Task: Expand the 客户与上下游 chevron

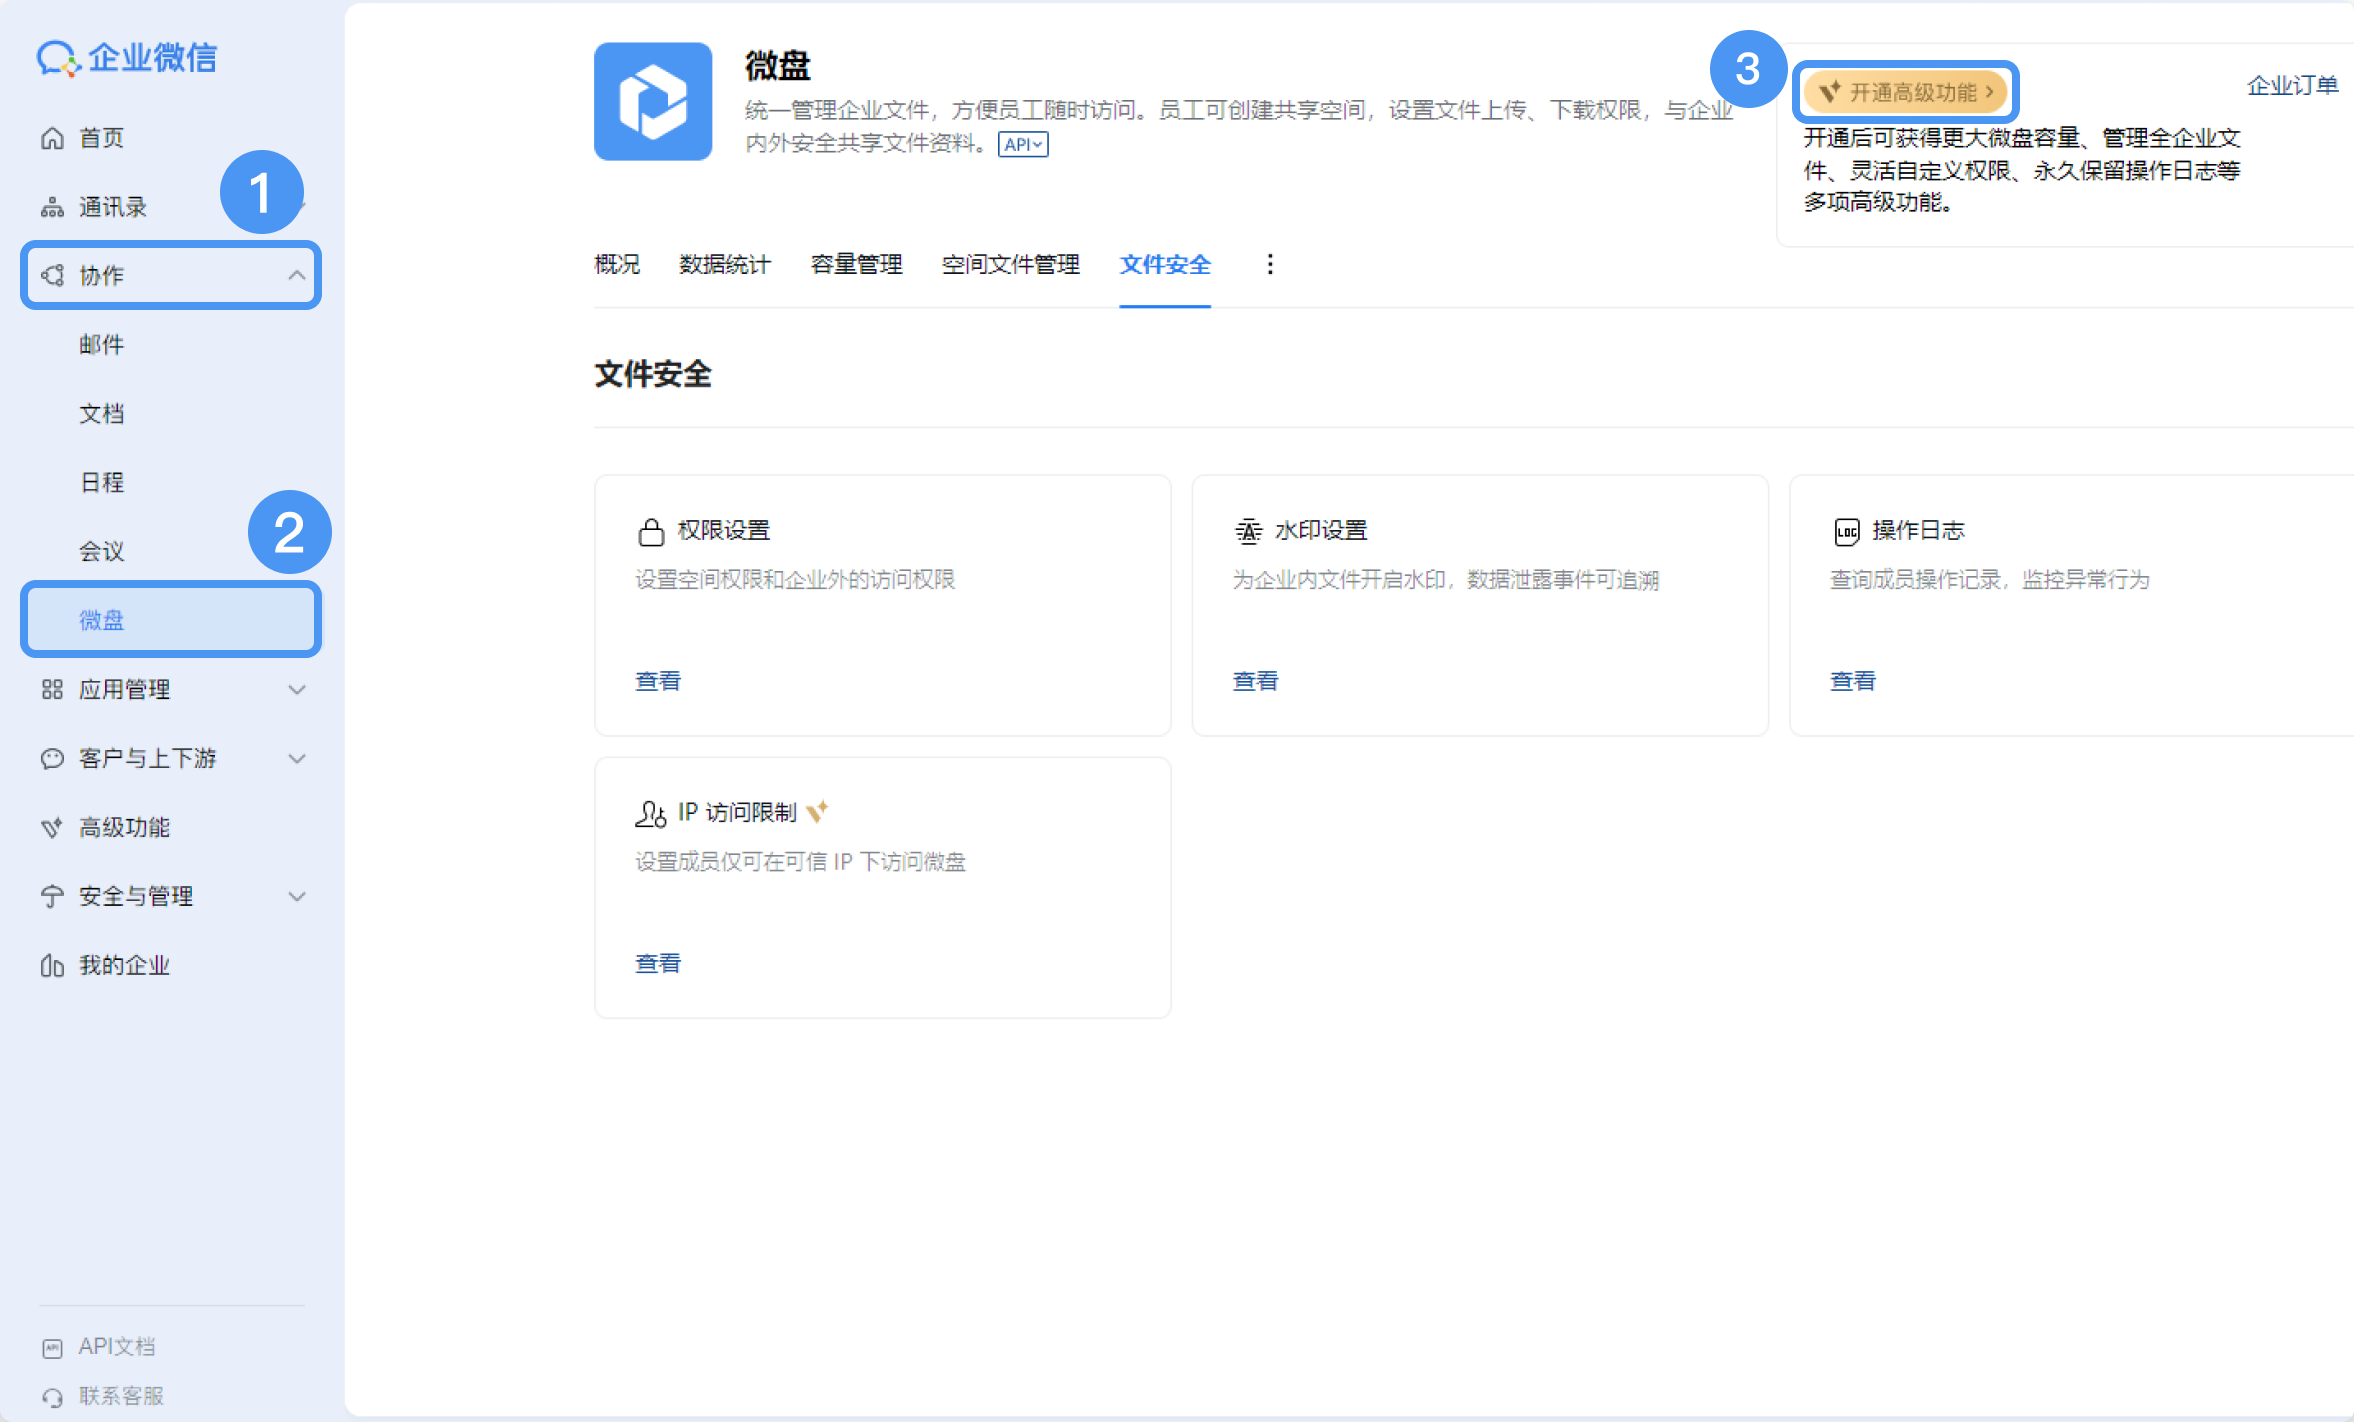Action: coord(297,758)
